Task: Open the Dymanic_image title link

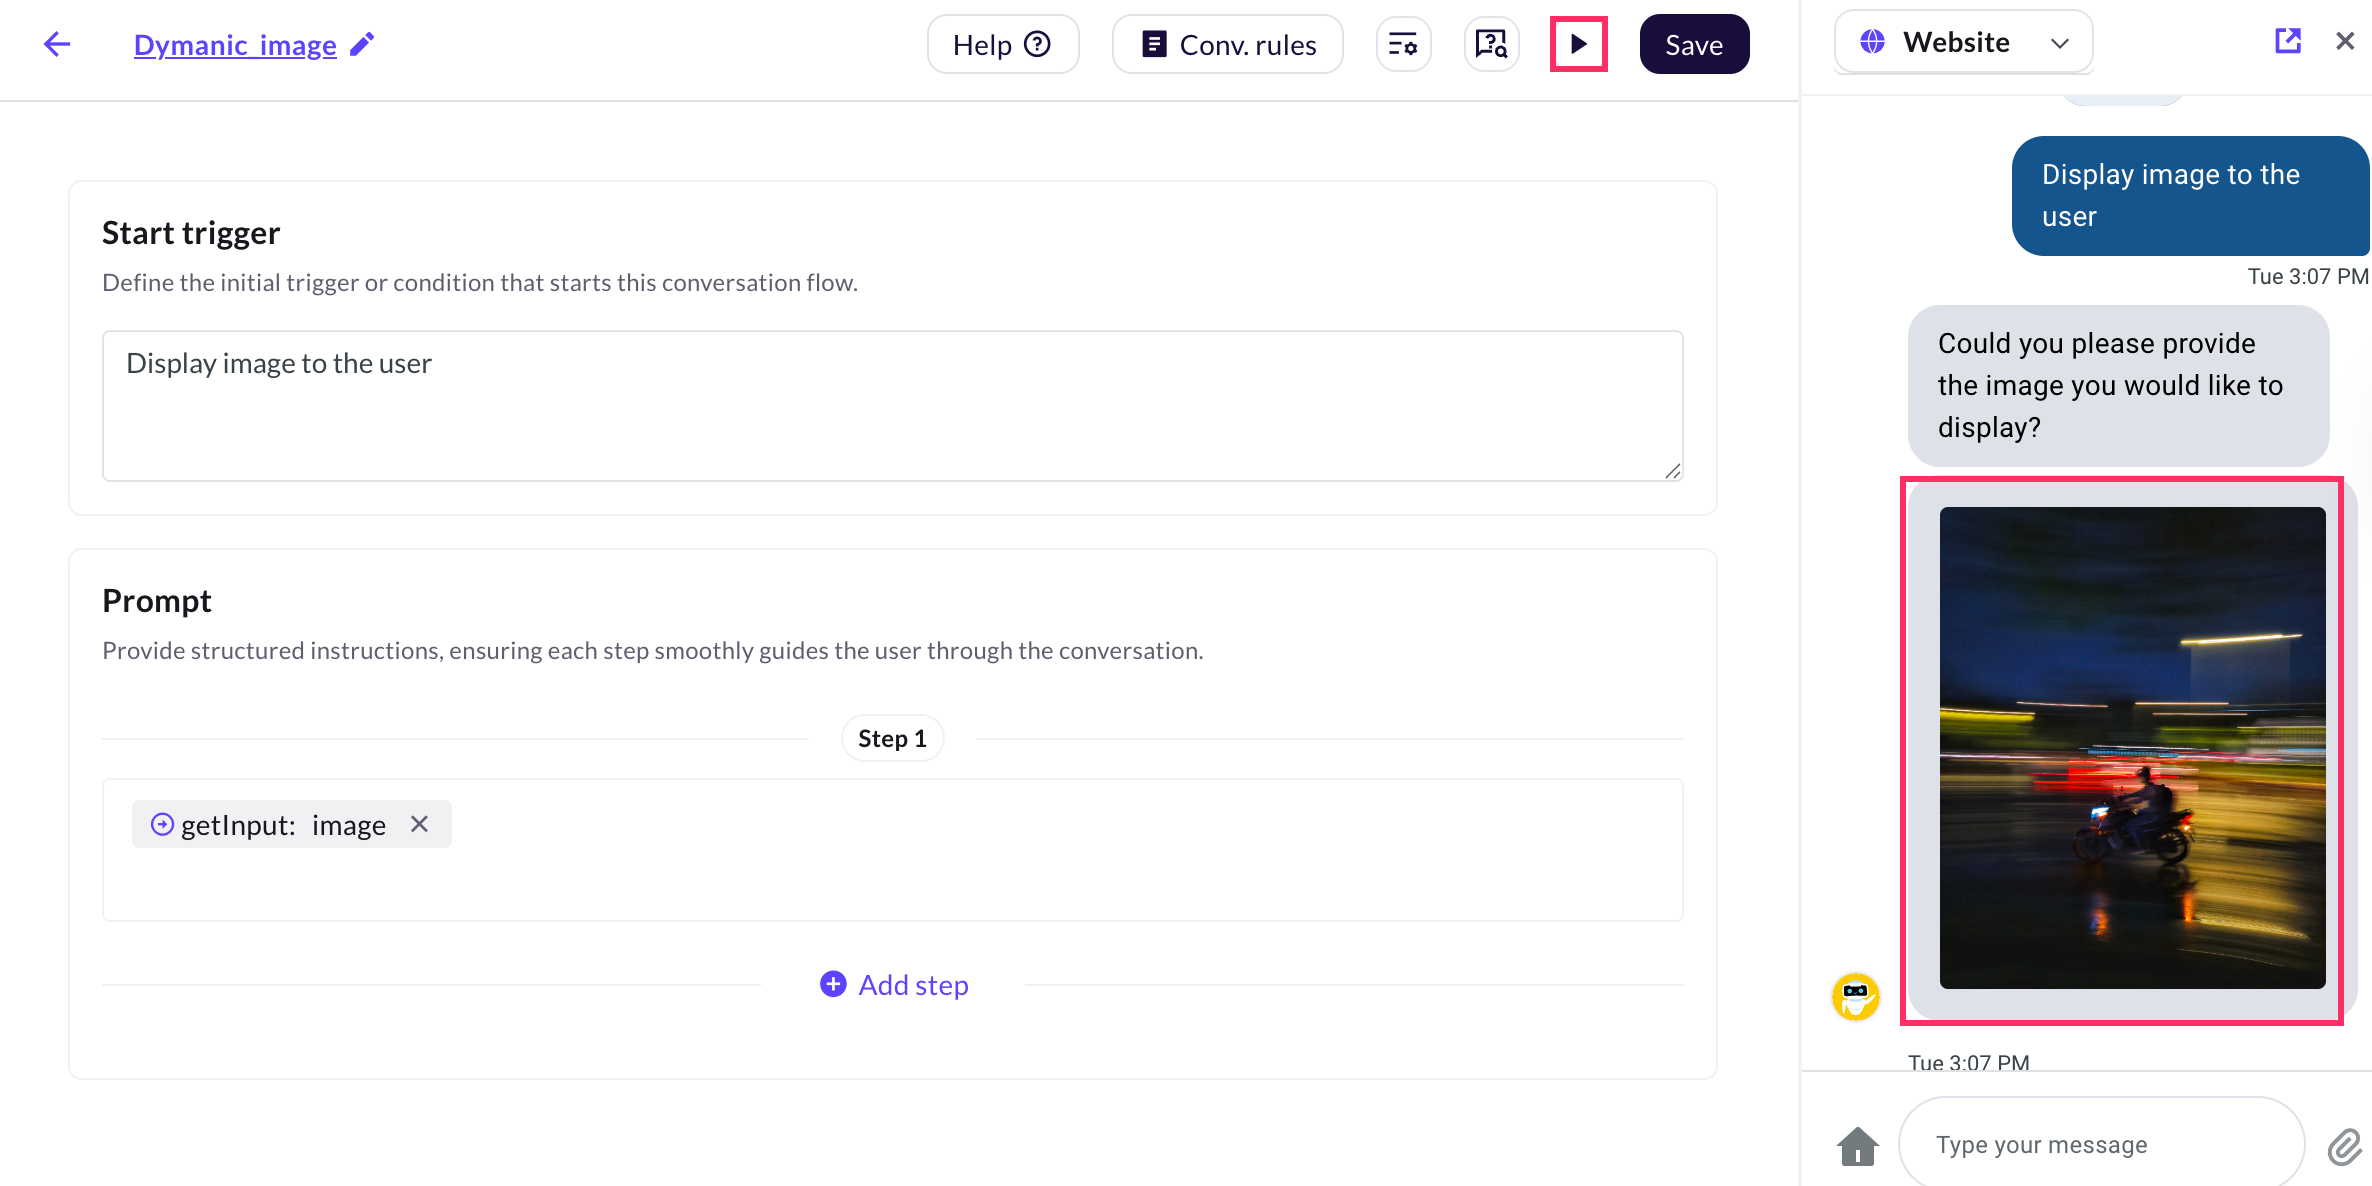Action: (x=235, y=45)
